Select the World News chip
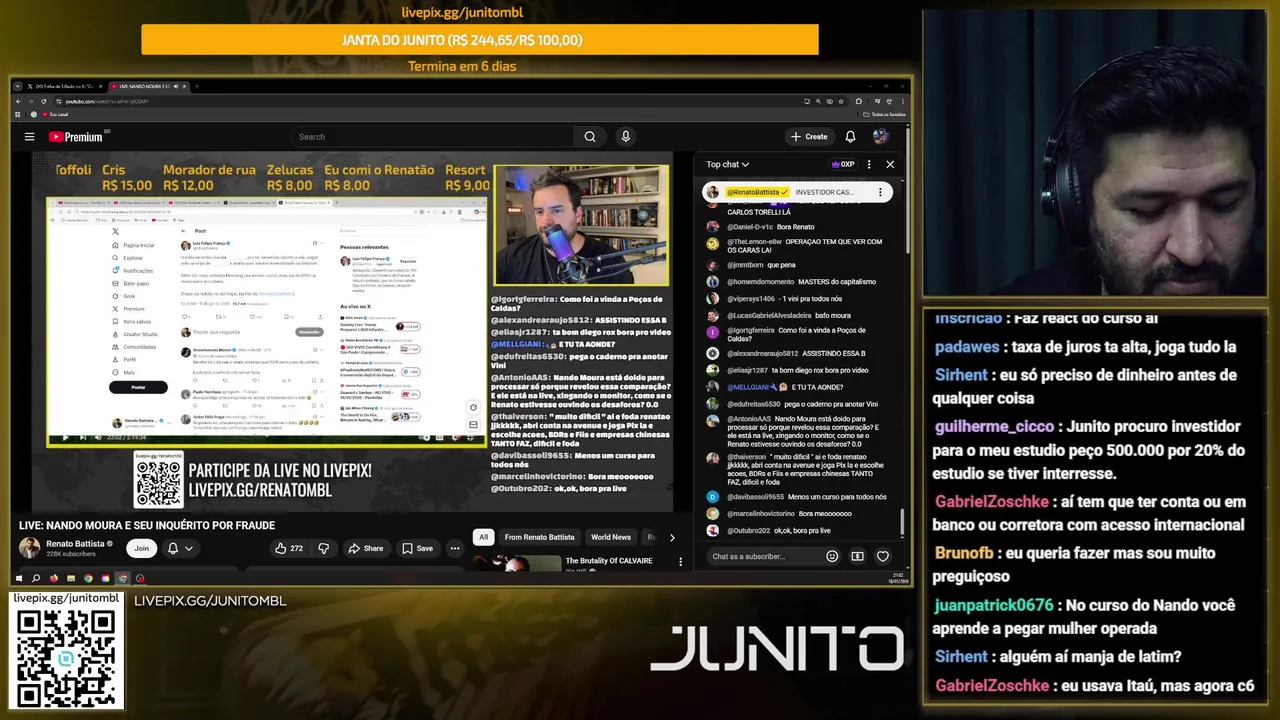The height and width of the screenshot is (720, 1280). point(610,537)
